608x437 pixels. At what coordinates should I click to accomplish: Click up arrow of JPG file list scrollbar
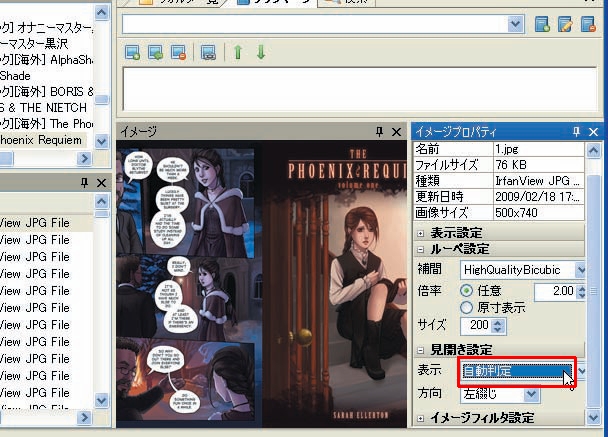102,201
